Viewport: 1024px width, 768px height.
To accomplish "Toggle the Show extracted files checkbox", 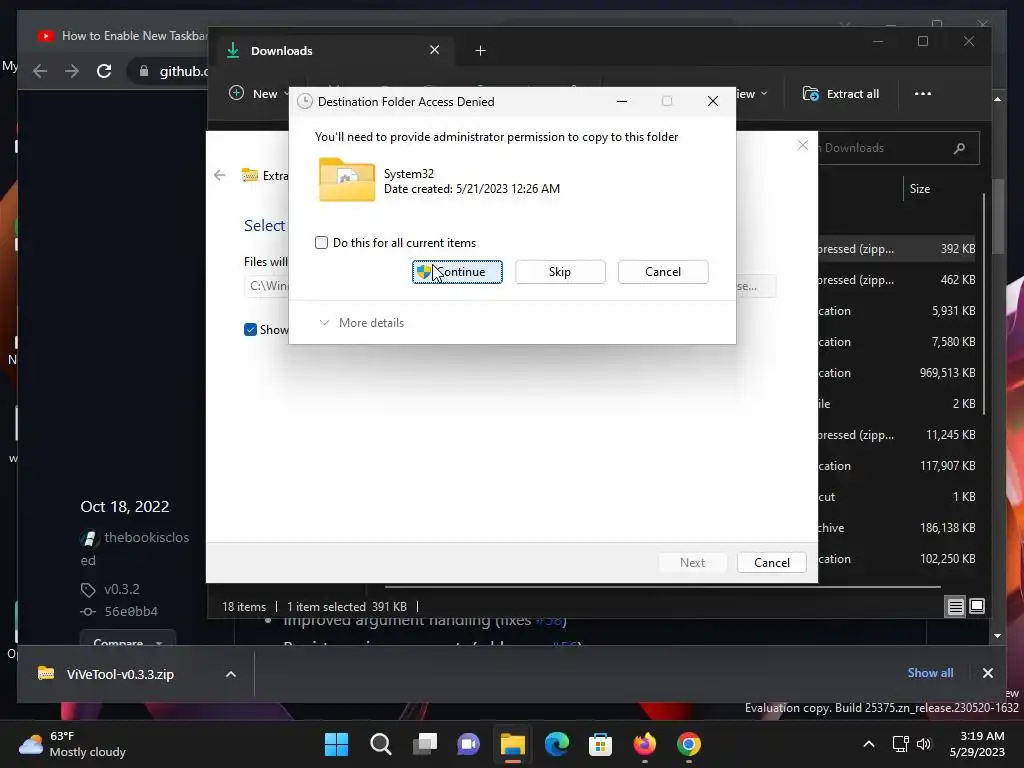I will point(250,330).
